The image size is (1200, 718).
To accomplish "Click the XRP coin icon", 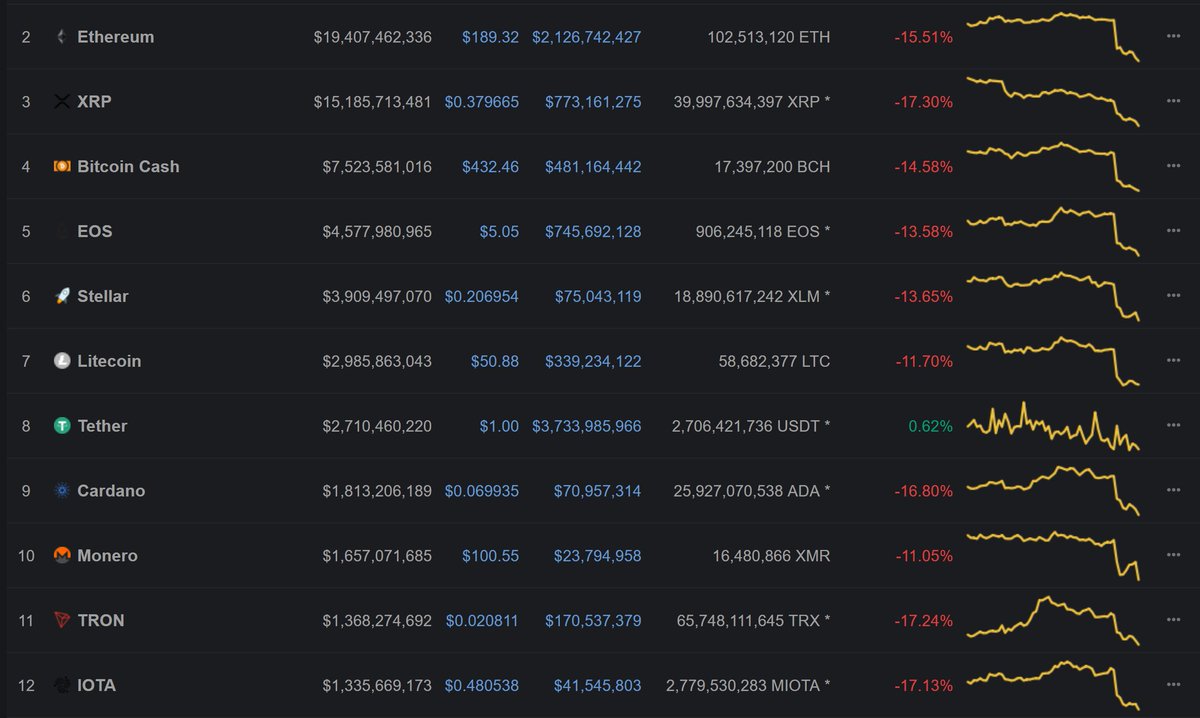I will click(x=62, y=102).
